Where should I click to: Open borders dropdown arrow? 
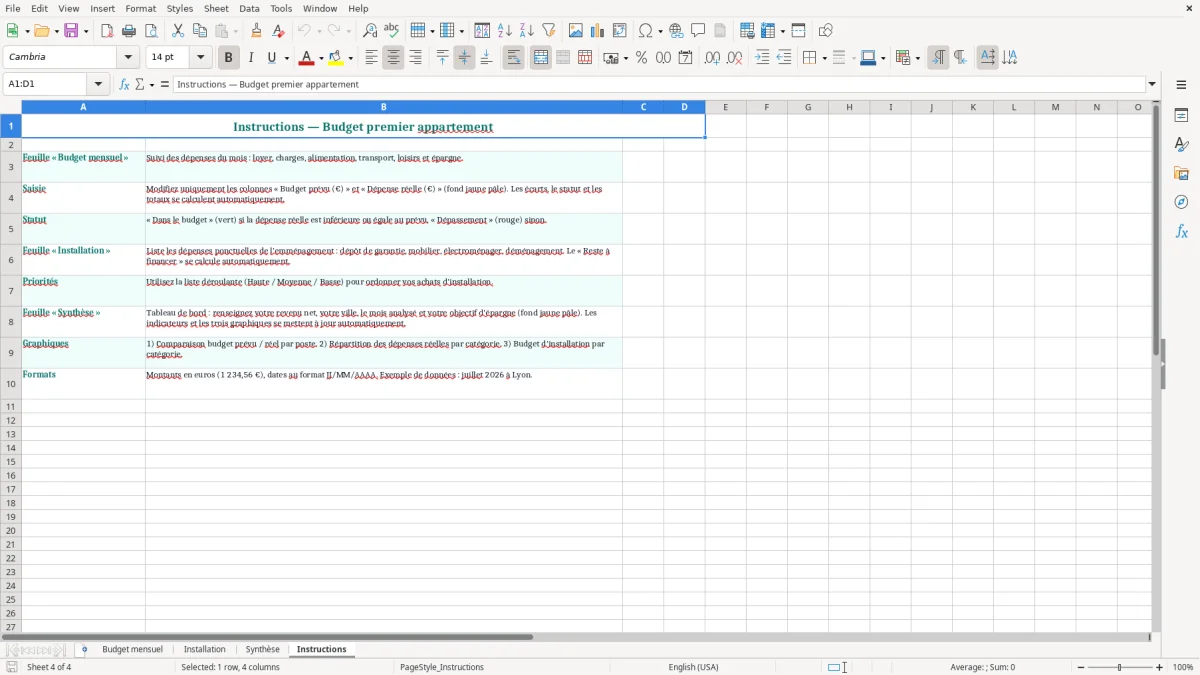(x=823, y=58)
